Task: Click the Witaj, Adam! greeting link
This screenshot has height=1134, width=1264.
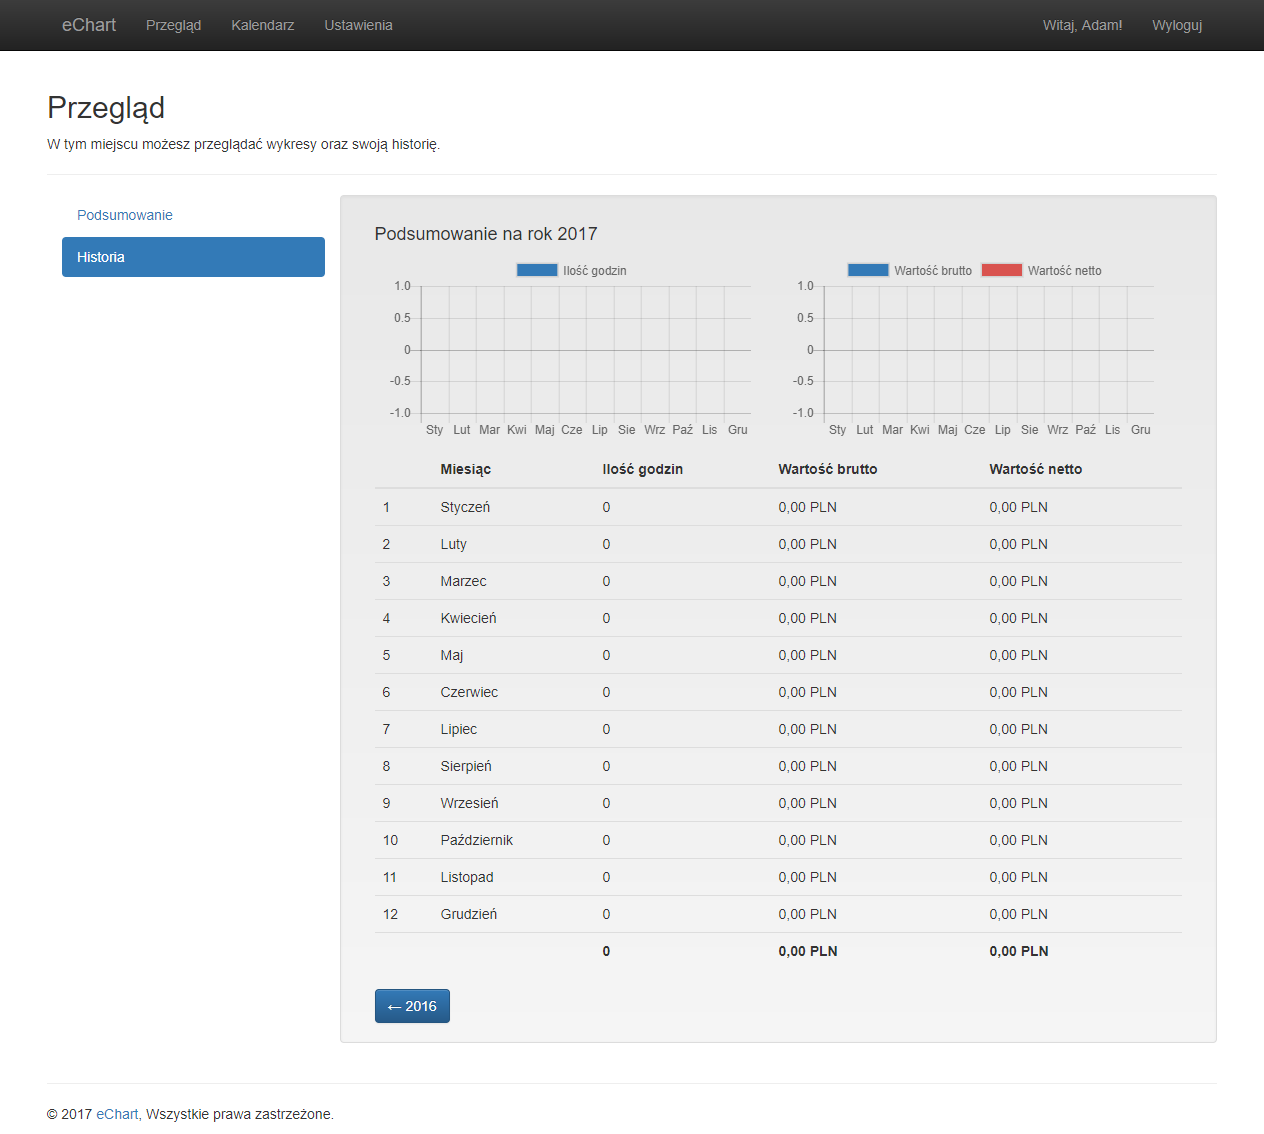Action: [1082, 25]
